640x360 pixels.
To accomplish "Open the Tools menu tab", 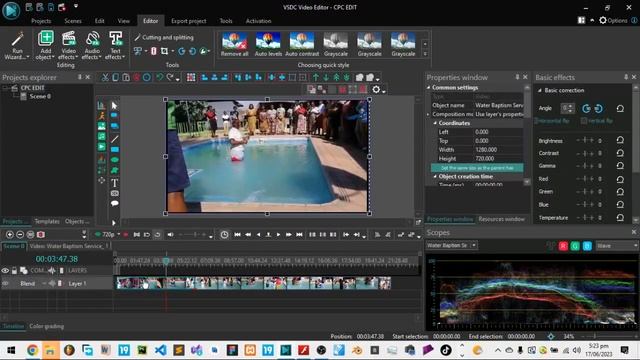I will (x=226, y=21).
